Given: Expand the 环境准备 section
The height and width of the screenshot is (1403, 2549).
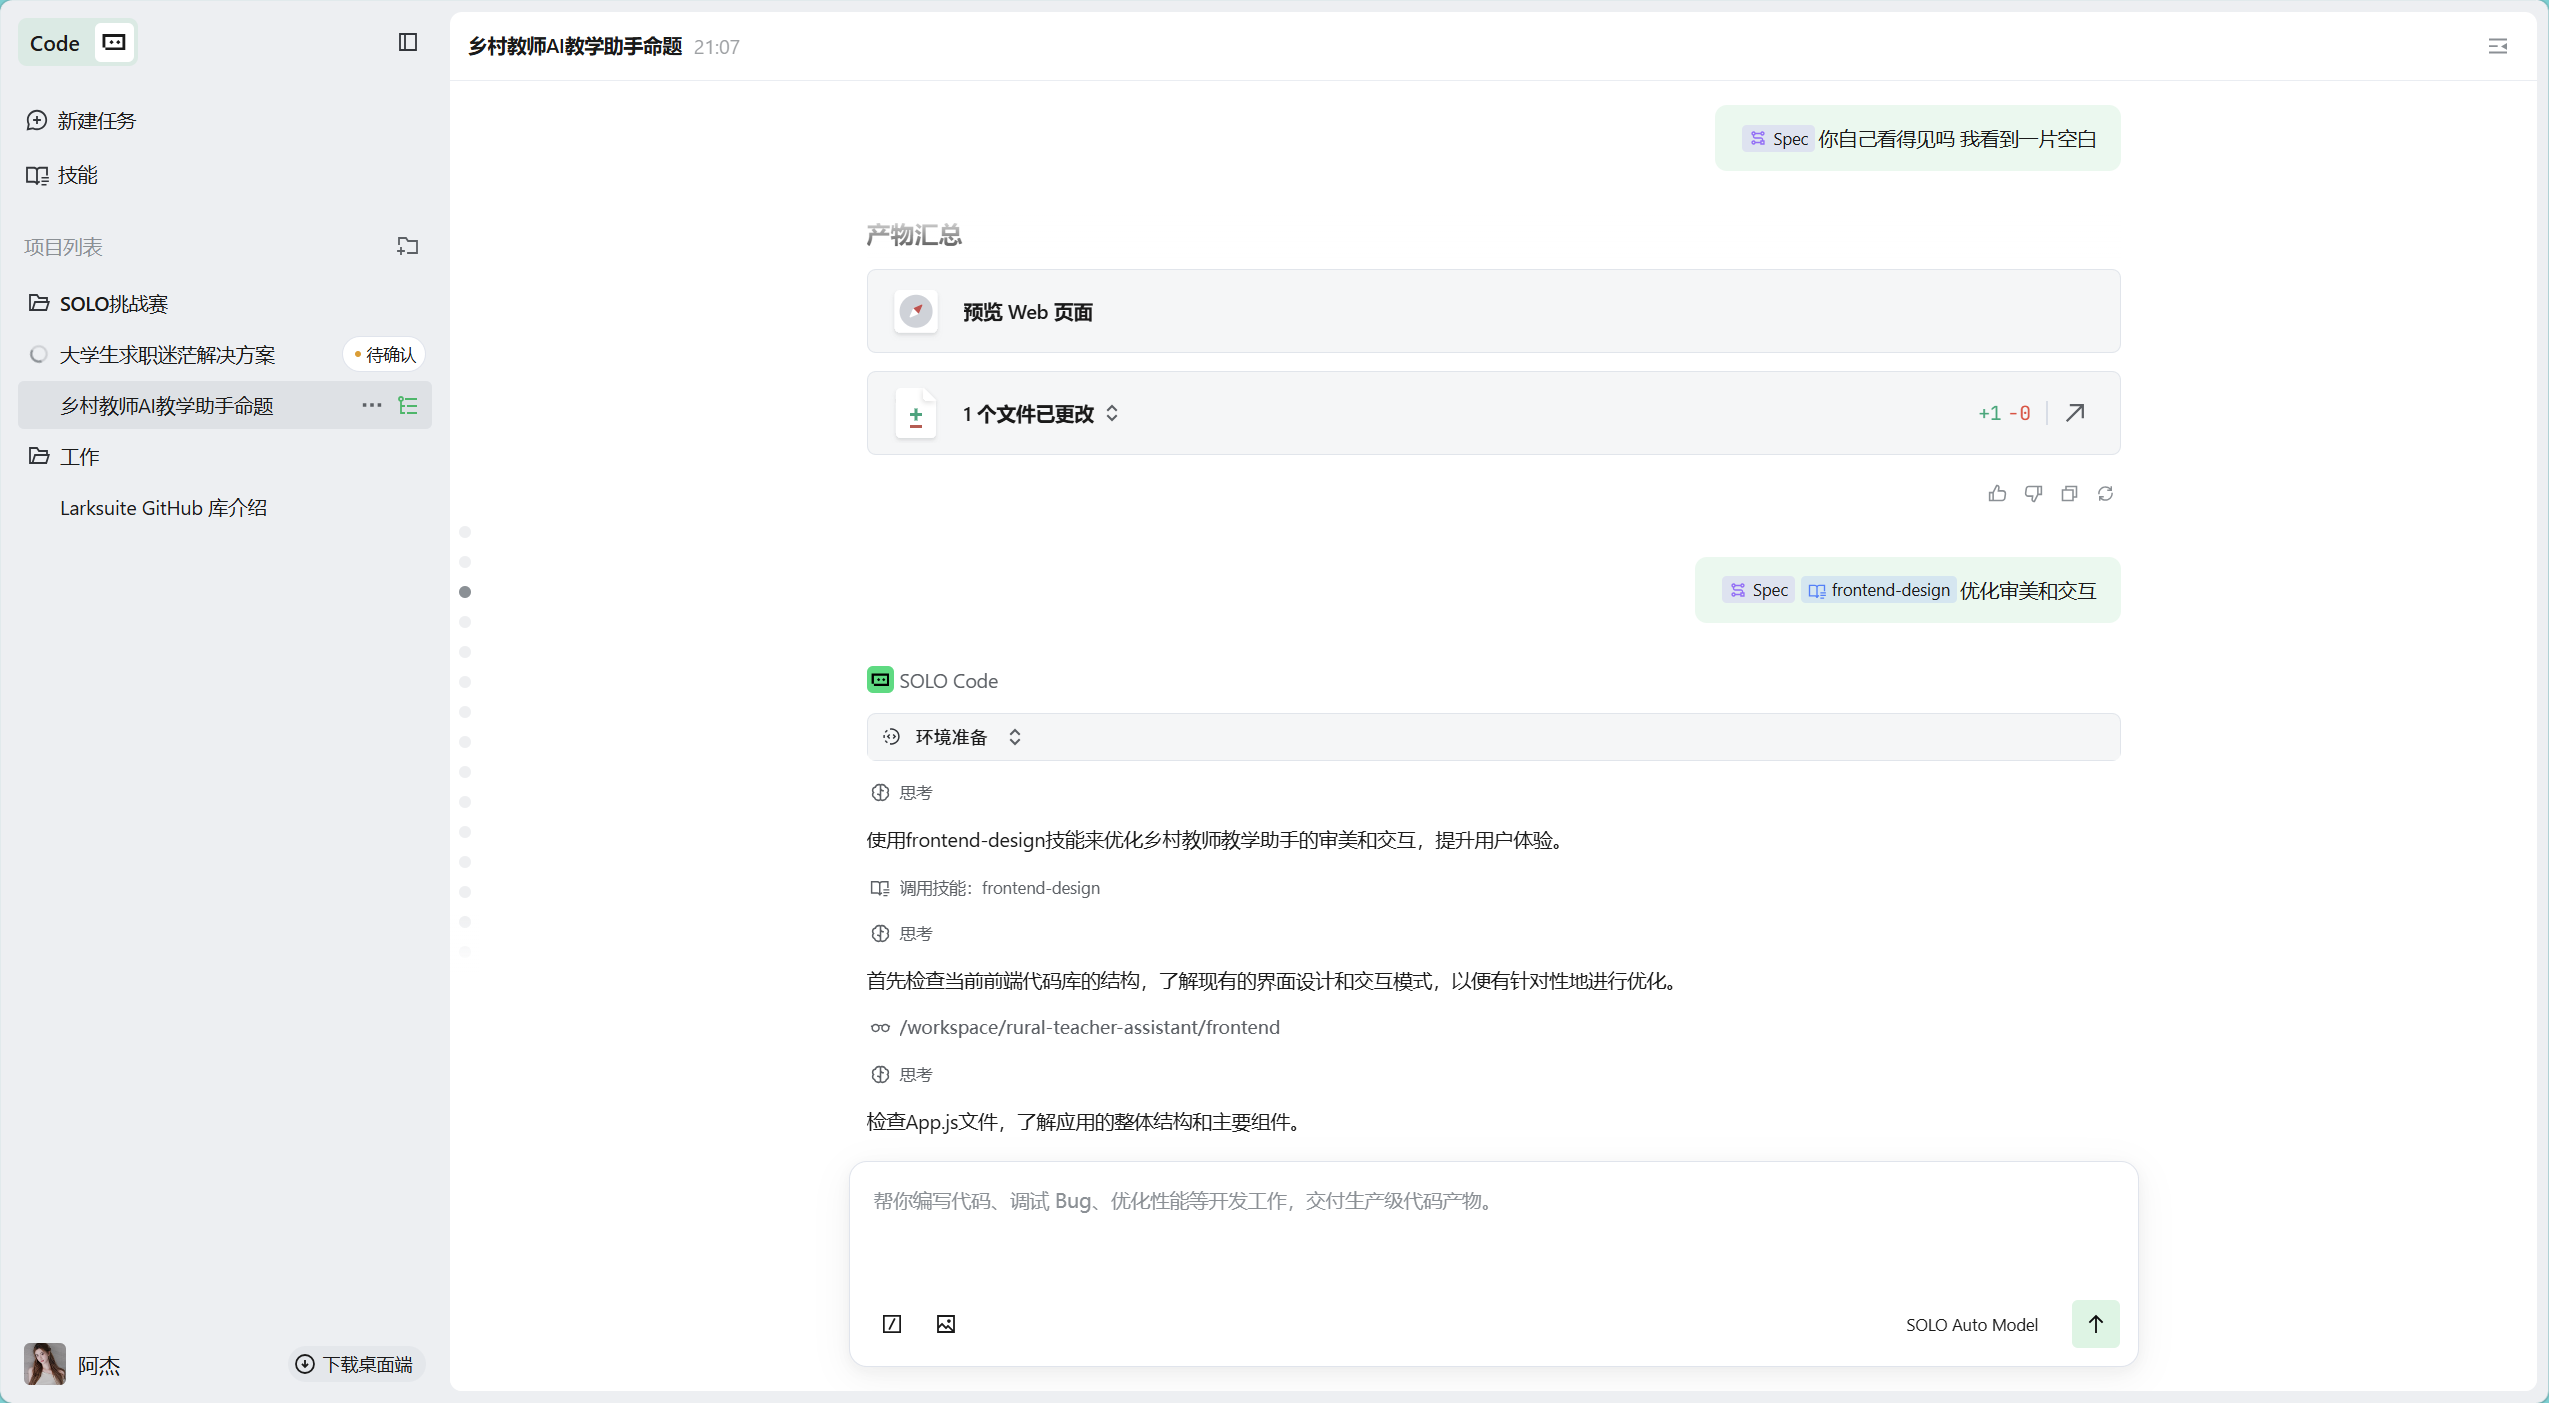Looking at the screenshot, I should click(x=1014, y=737).
